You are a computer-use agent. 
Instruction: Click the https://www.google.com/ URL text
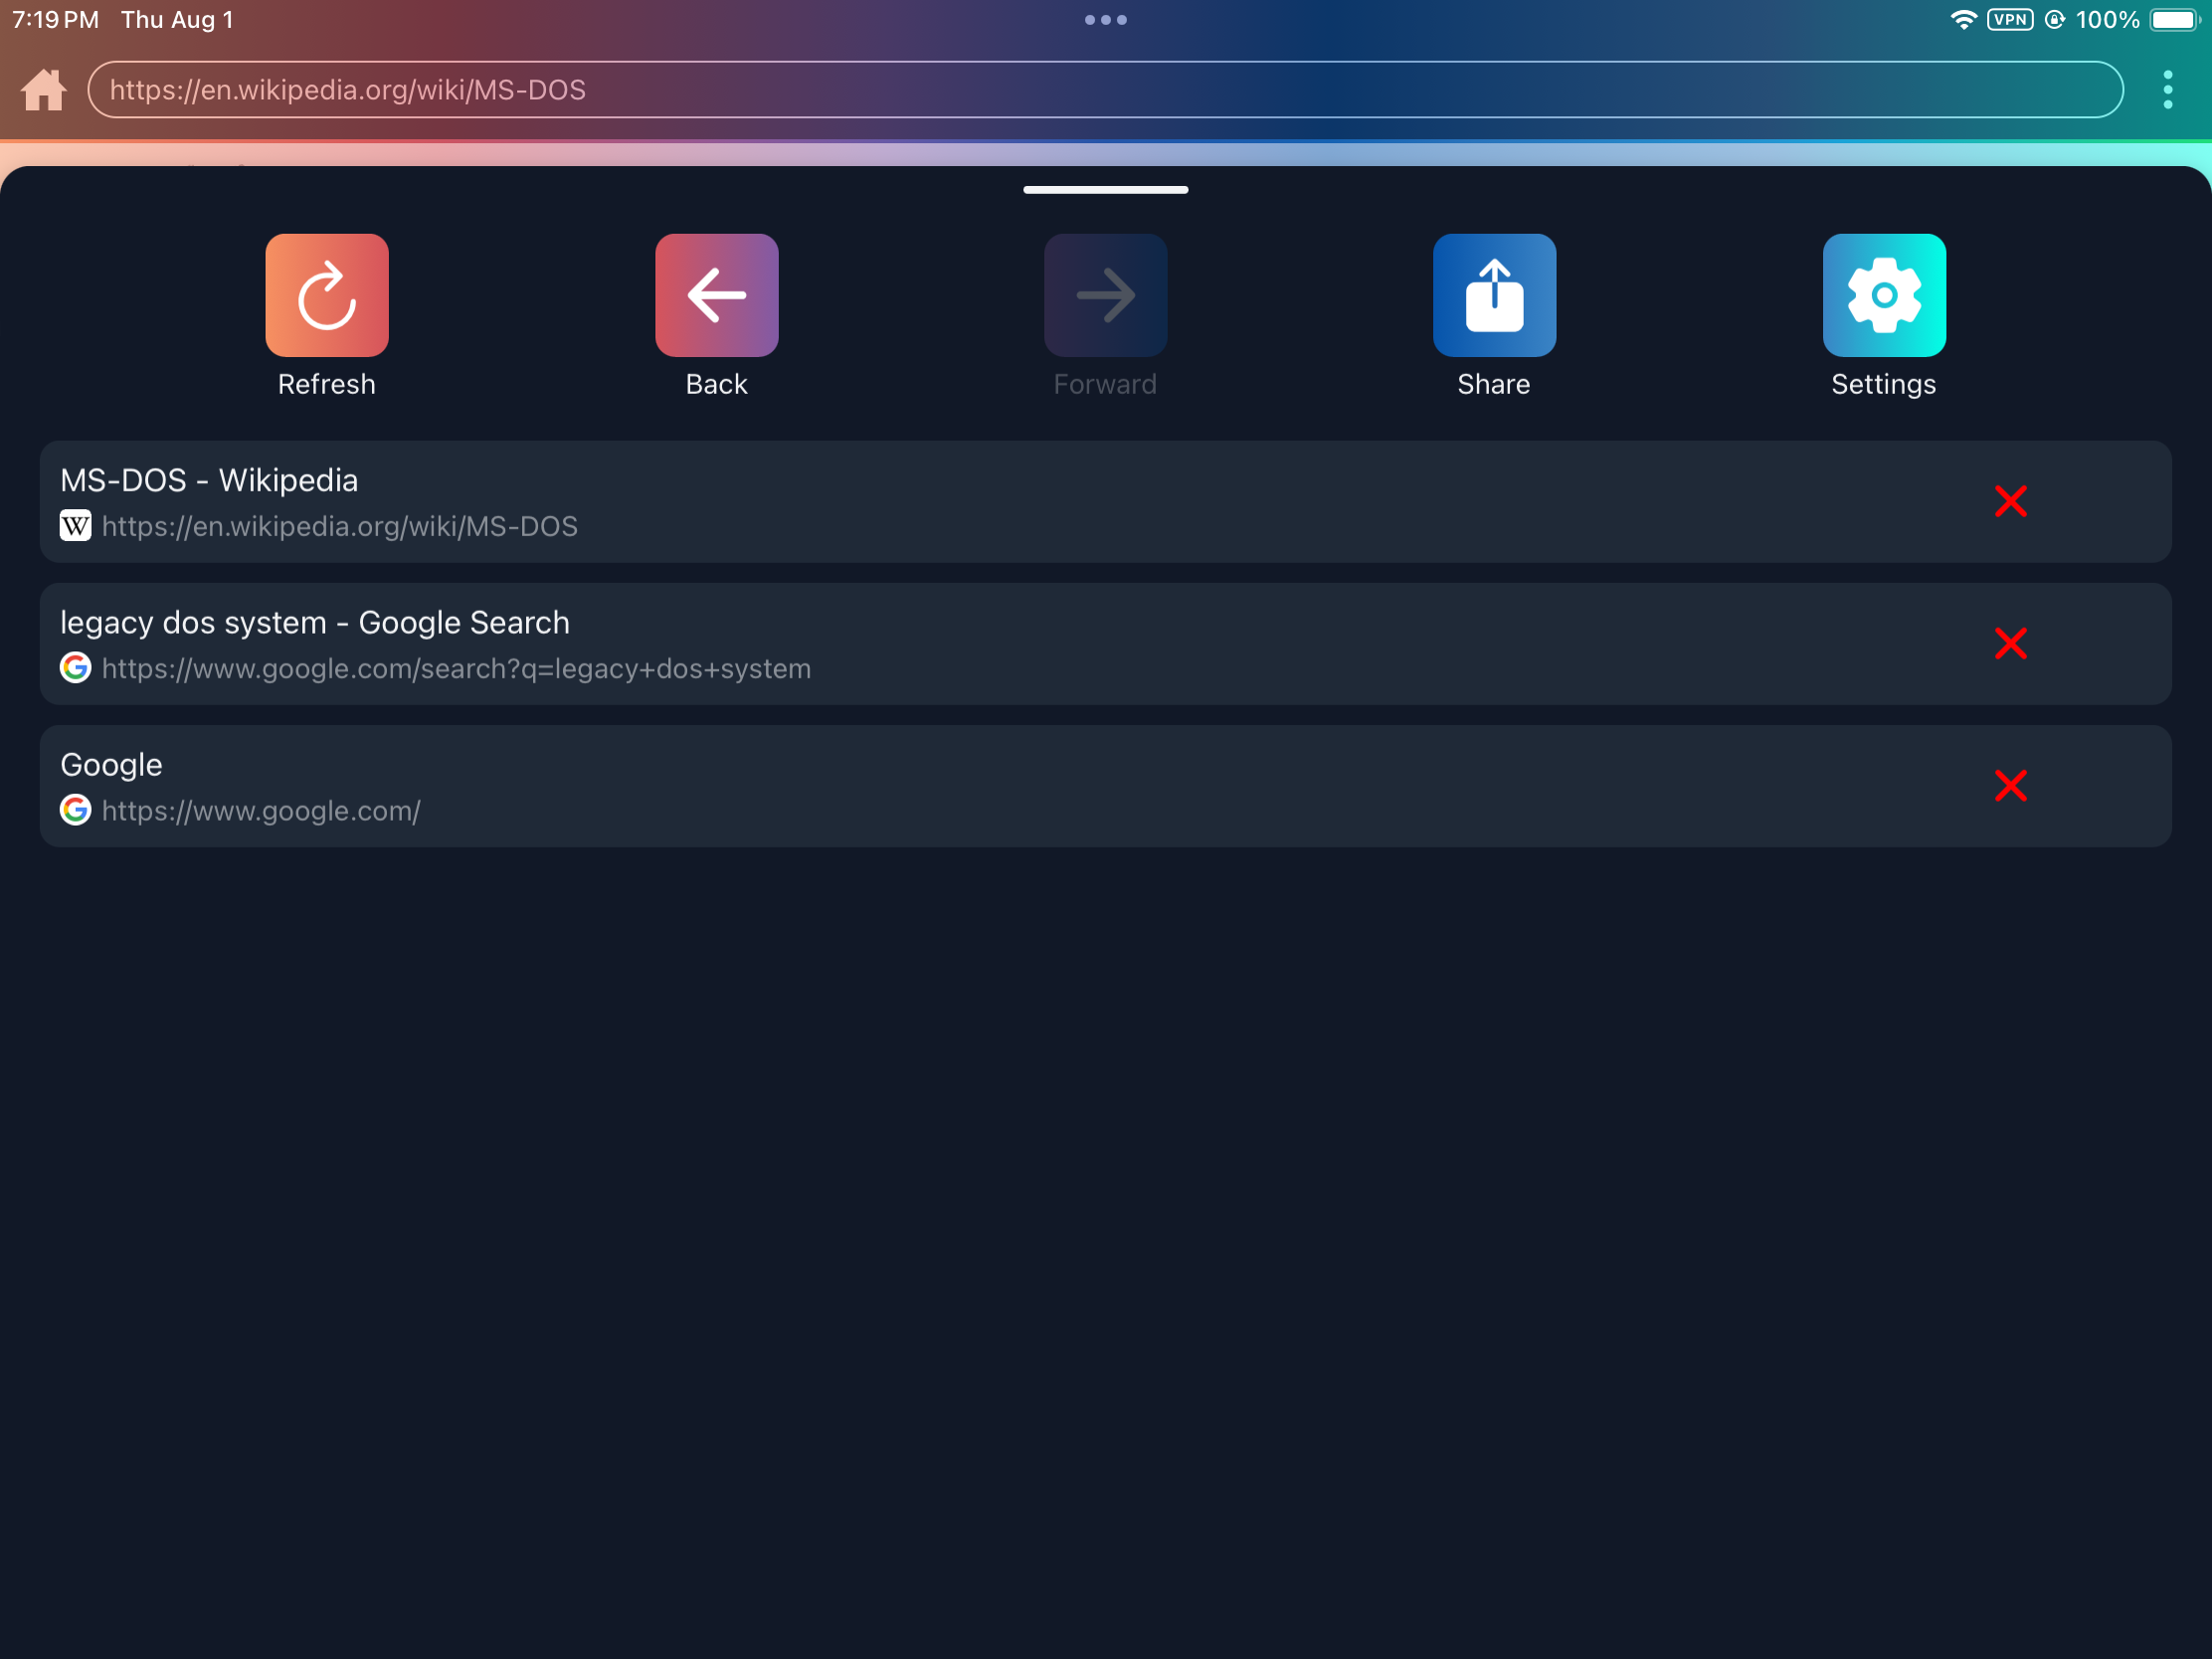pos(261,811)
